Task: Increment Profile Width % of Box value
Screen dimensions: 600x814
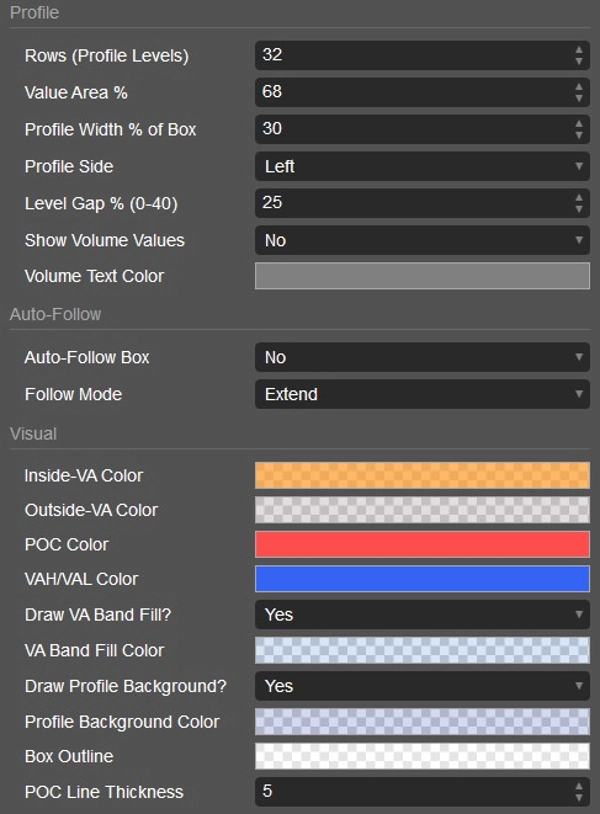Action: point(580,124)
